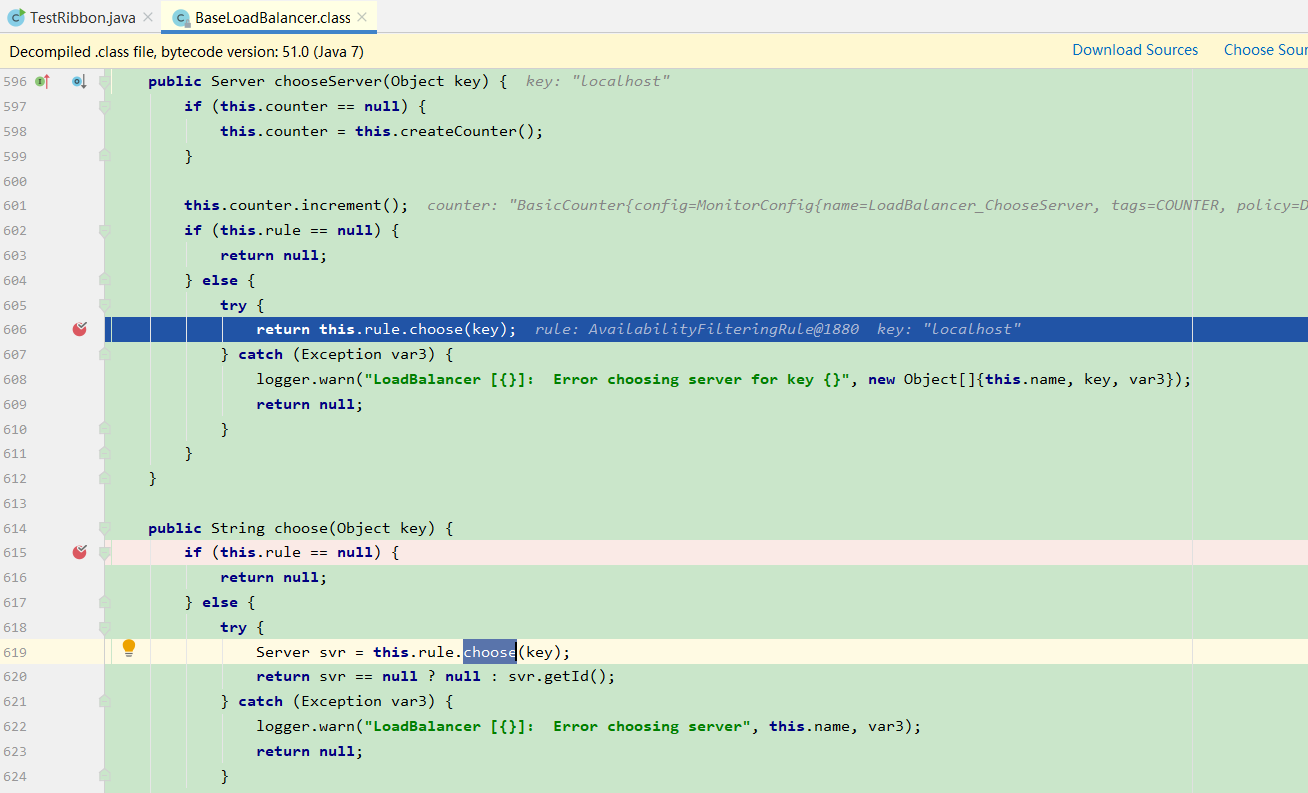Viewport: 1308px width, 793px height.
Task: Collapse the try block fold on line 618
Action: pos(104,627)
